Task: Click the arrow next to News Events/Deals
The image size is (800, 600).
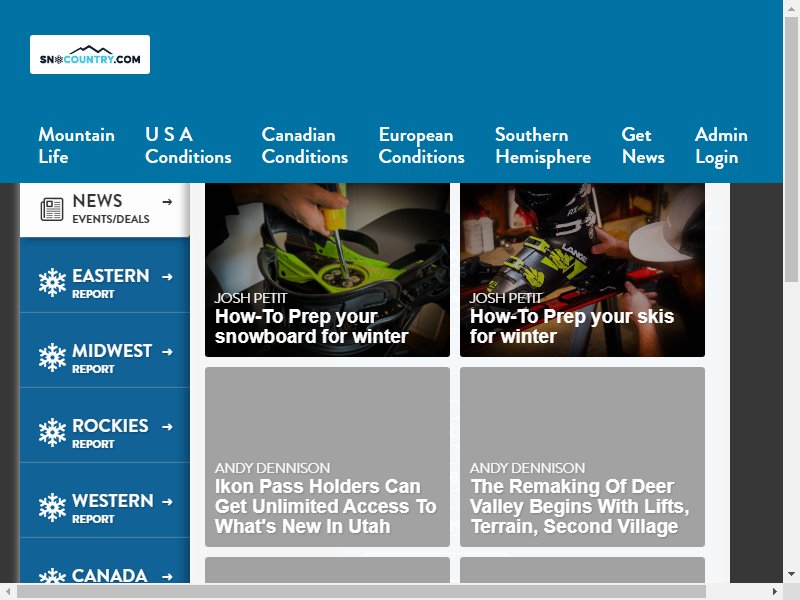Action: point(167,202)
